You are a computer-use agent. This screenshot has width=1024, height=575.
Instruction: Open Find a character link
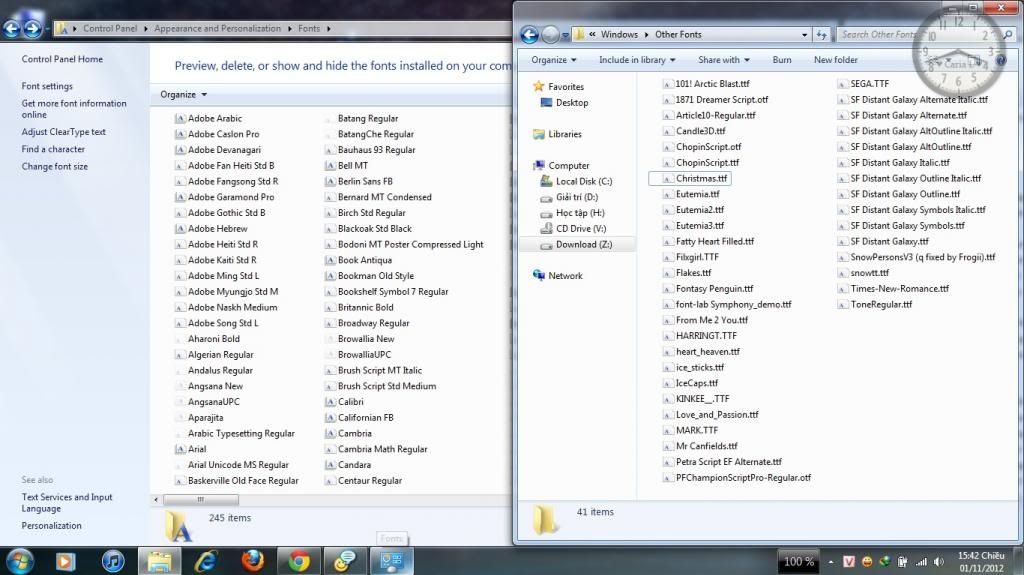(53, 149)
